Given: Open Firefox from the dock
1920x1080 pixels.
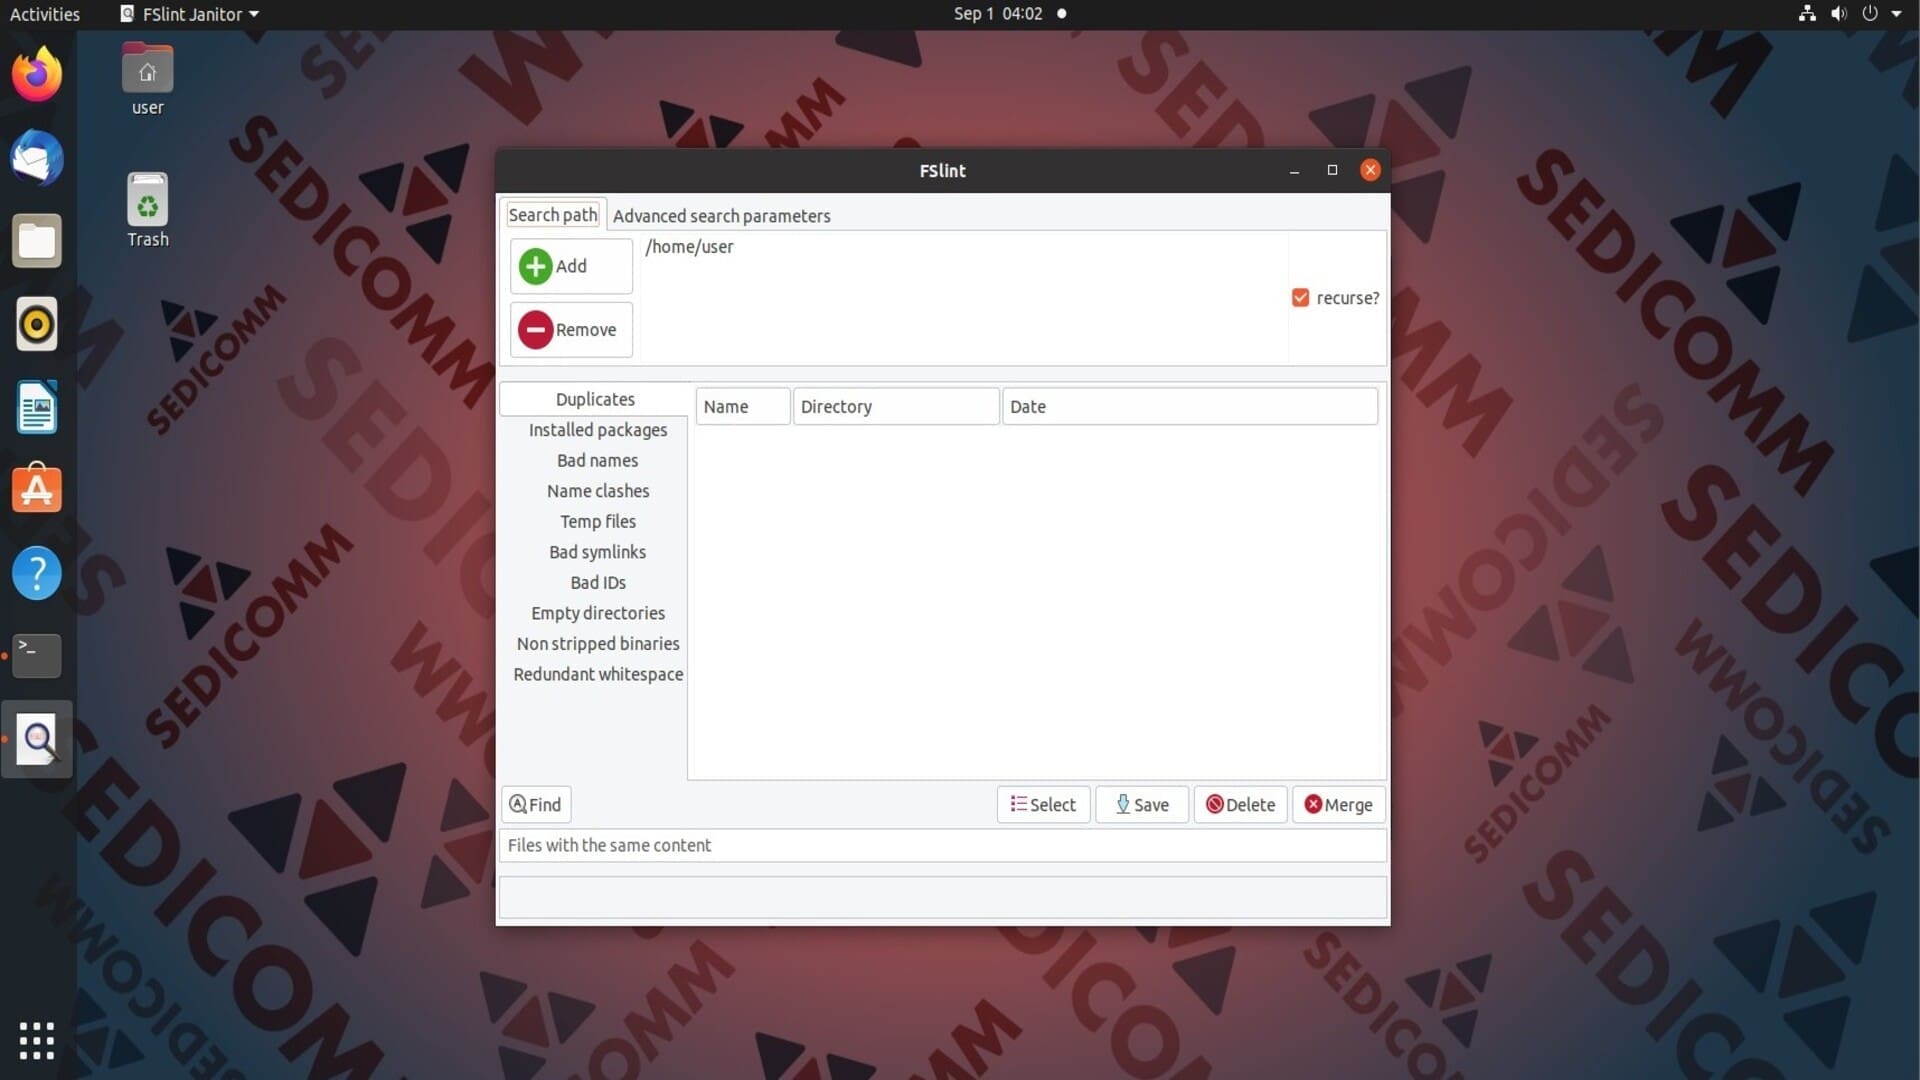Looking at the screenshot, I should pyautogui.click(x=37, y=75).
